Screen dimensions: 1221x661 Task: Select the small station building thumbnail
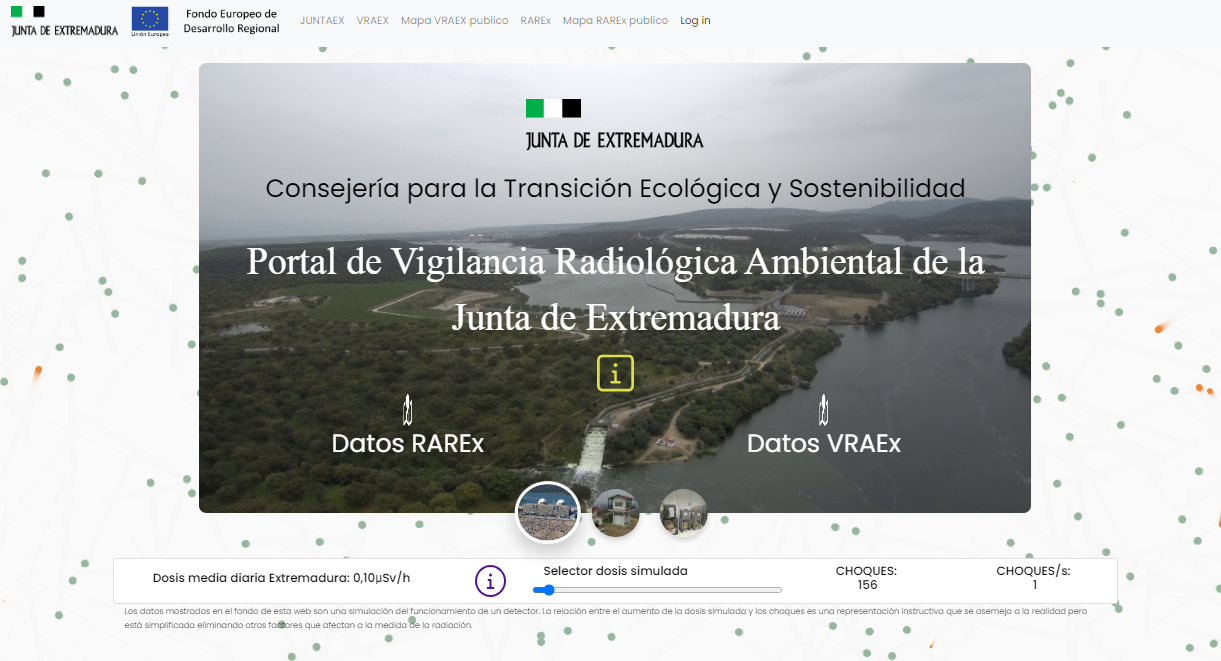[616, 513]
